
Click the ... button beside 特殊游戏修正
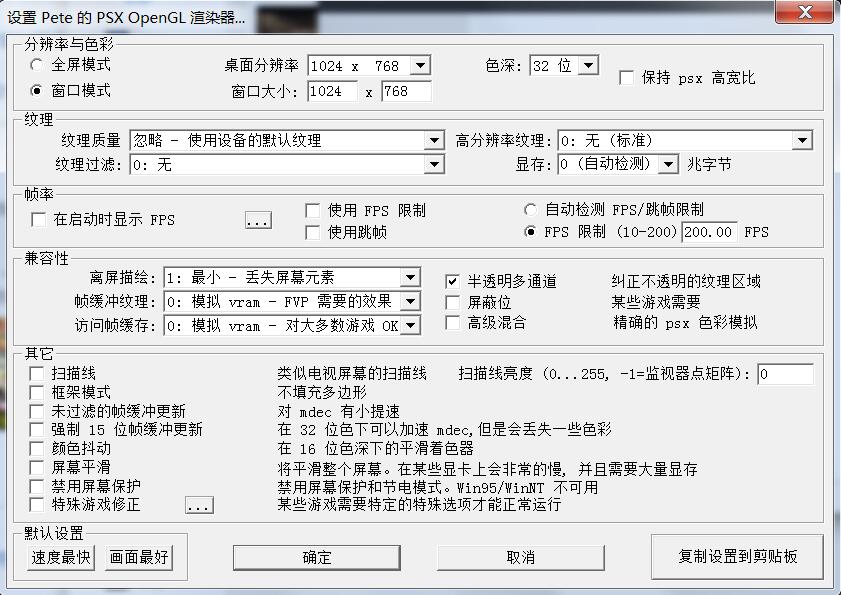click(x=200, y=505)
